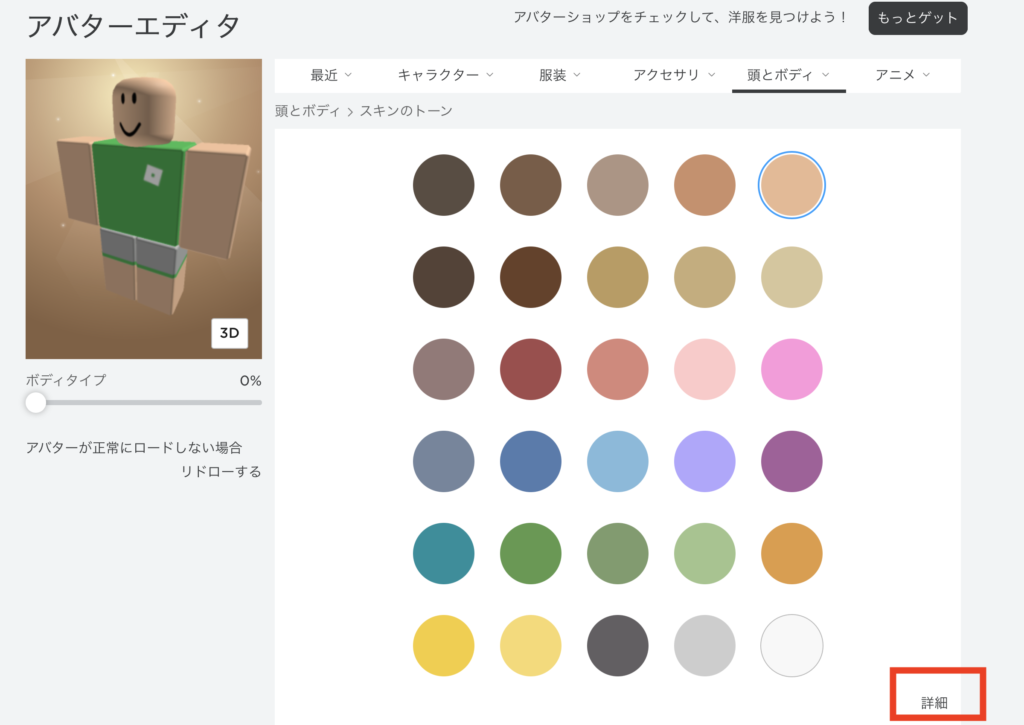
Task: Click the もっとゲット button
Action: coord(918,18)
